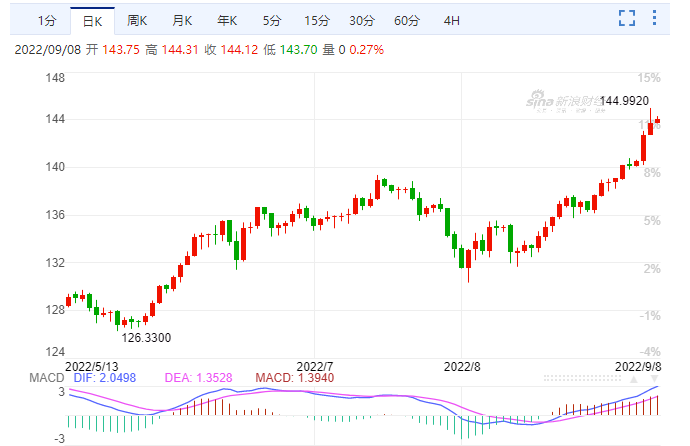Switch to 15分 timeframe
Viewport: 690px width, 446px height.
316,20
